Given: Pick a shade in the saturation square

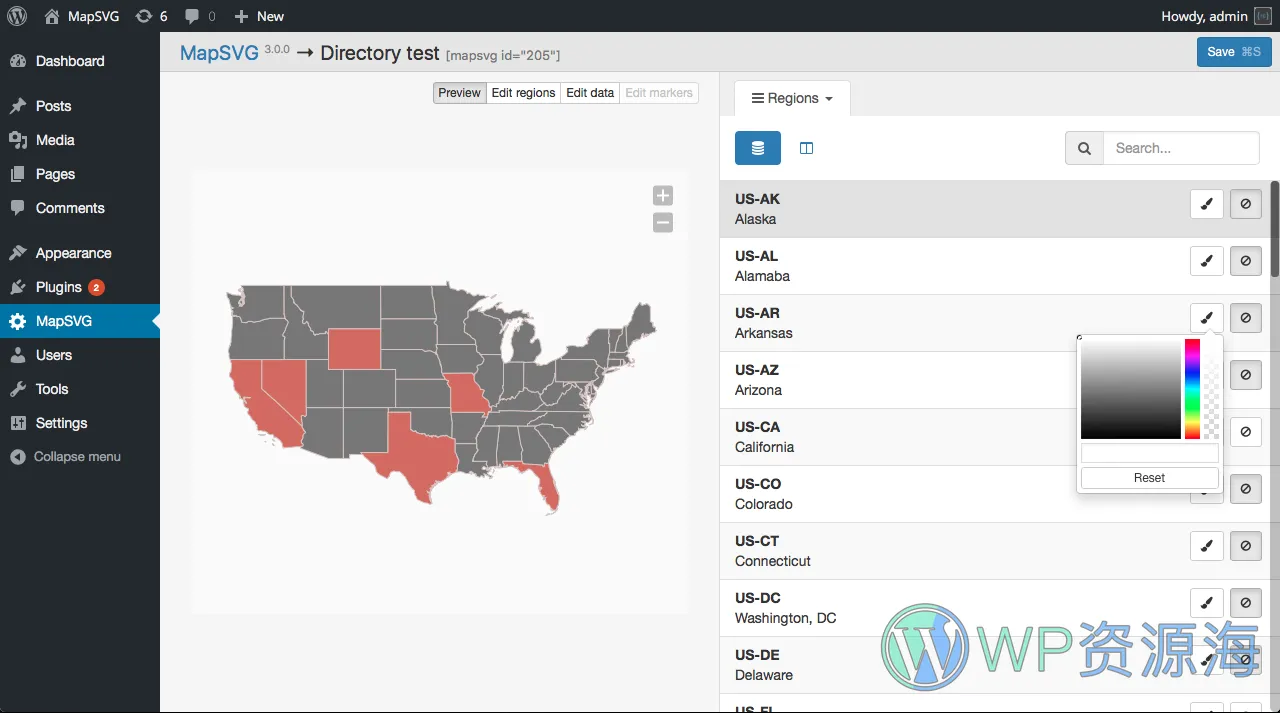Looking at the screenshot, I should click(x=1131, y=389).
